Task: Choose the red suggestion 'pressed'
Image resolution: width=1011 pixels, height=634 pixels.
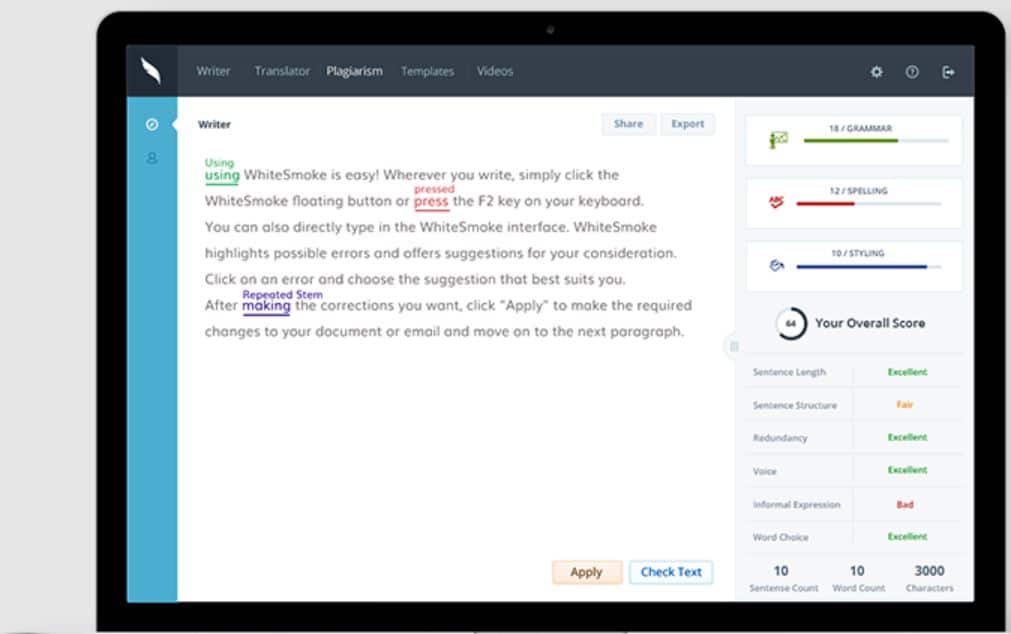Action: 434,189
